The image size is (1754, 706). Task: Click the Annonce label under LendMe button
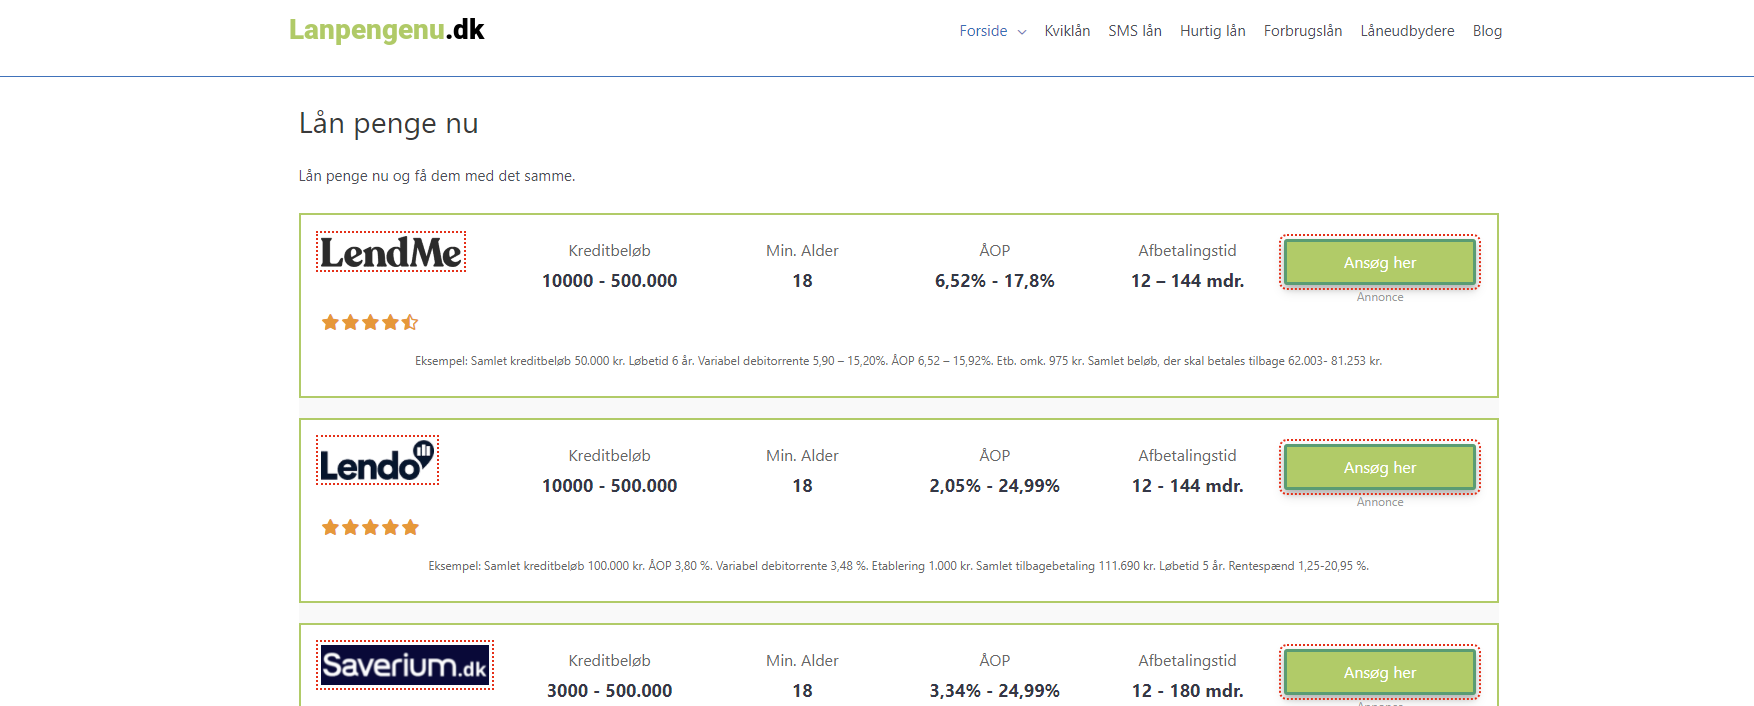[x=1379, y=297]
